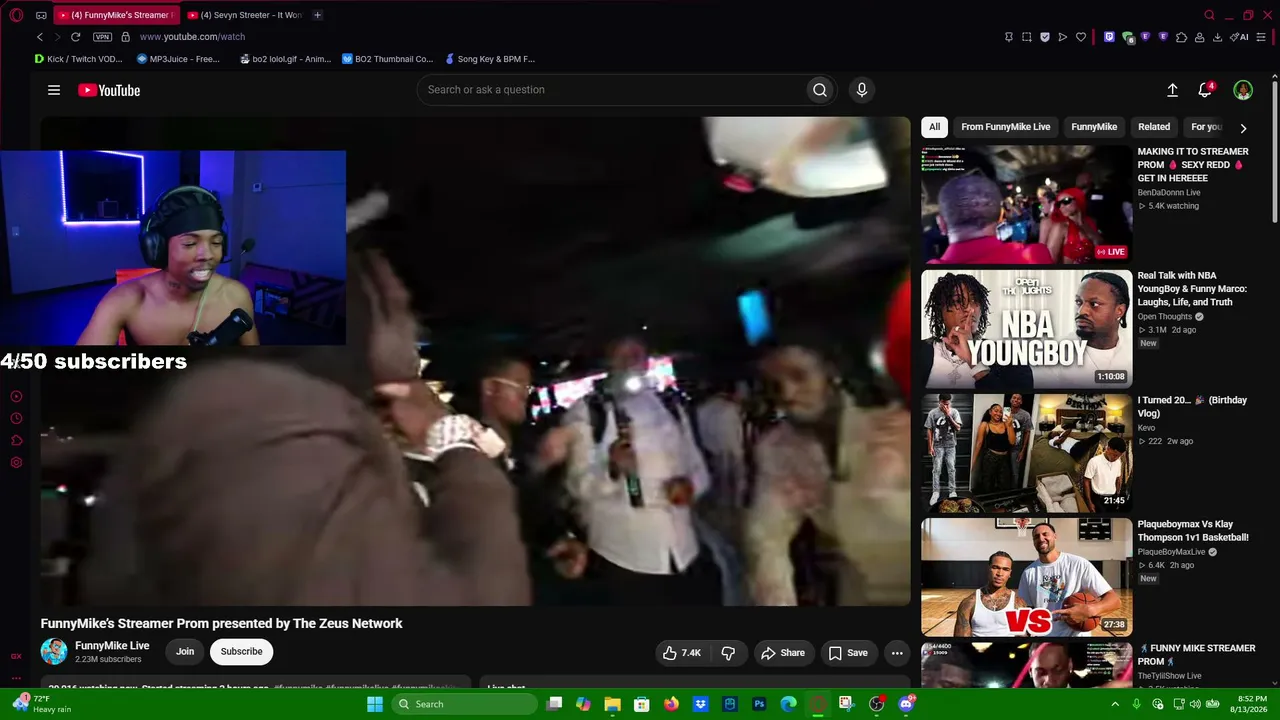Open Opera AI assistant button
Image resolution: width=1280 pixels, height=720 pixels.
[x=1240, y=37]
